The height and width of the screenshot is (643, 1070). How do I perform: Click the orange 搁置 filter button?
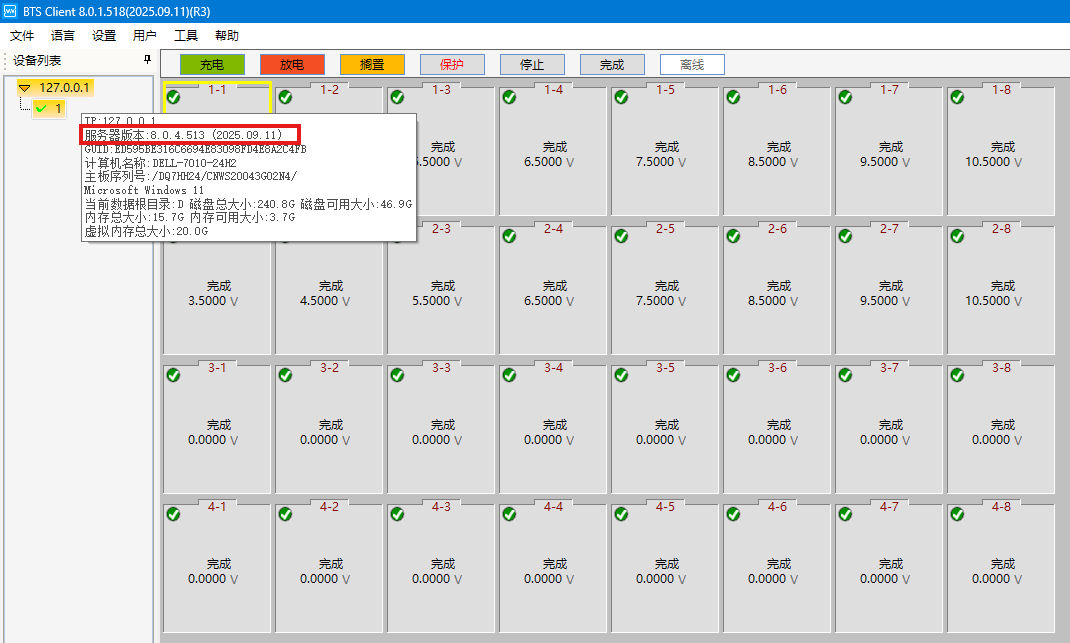tap(372, 64)
